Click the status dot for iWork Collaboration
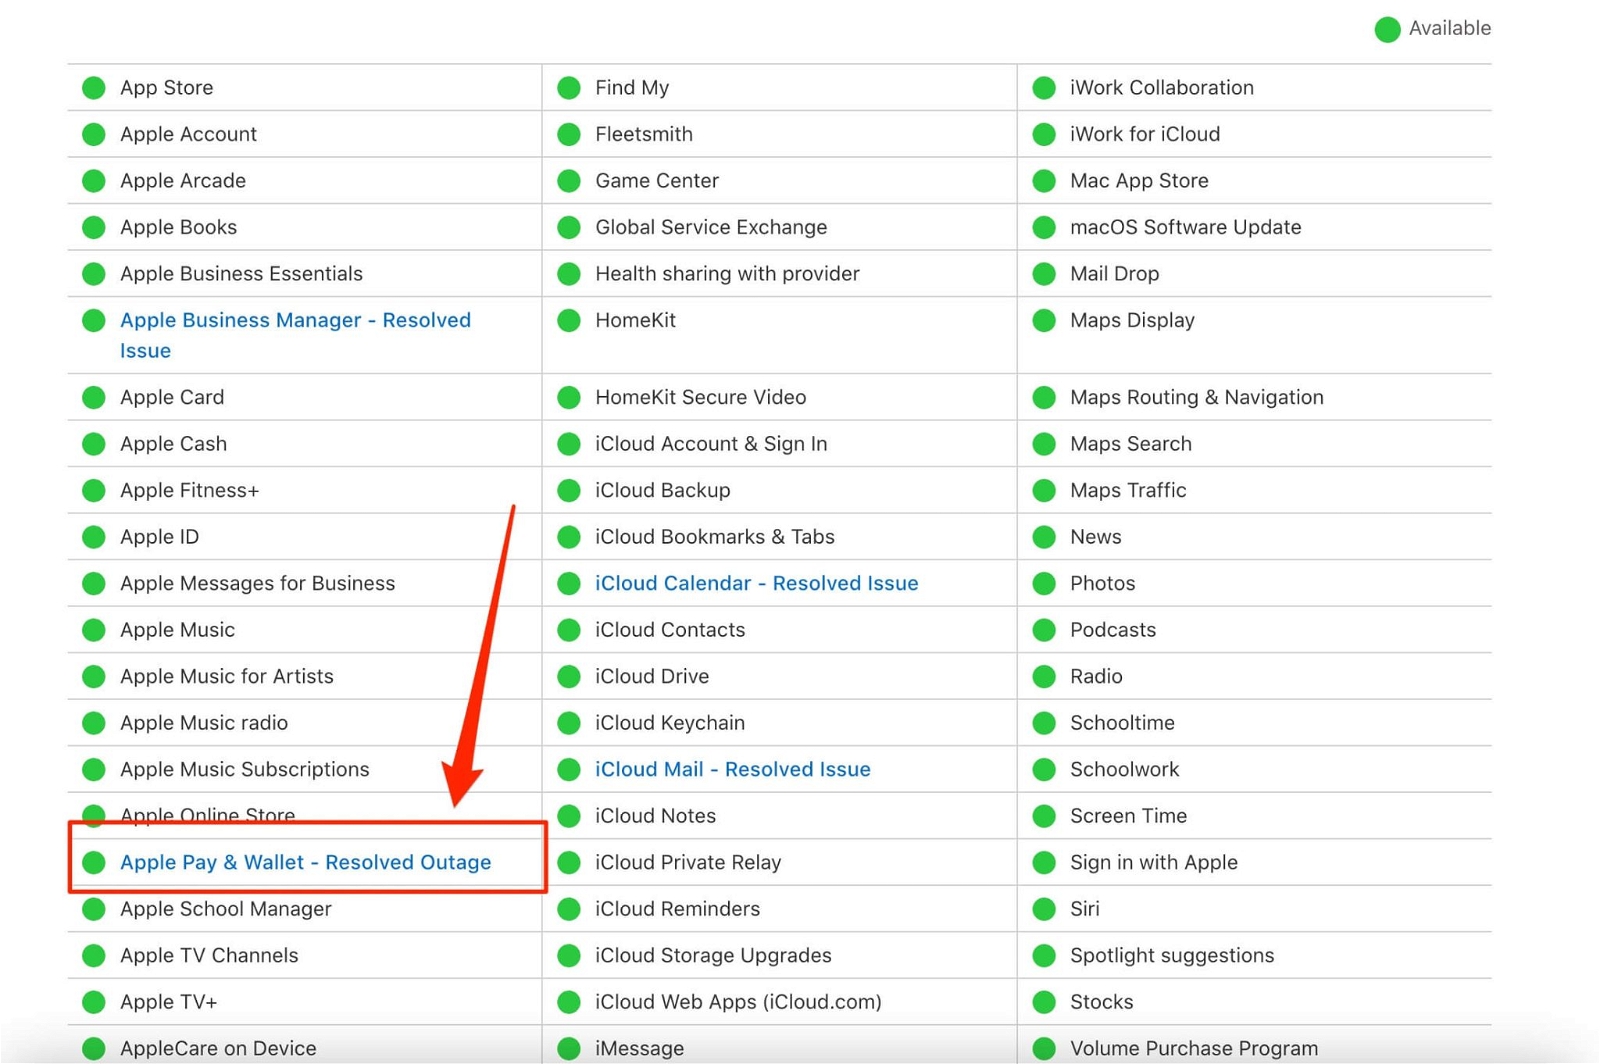Viewport: 1600px width, 1064px height. [x=1044, y=88]
